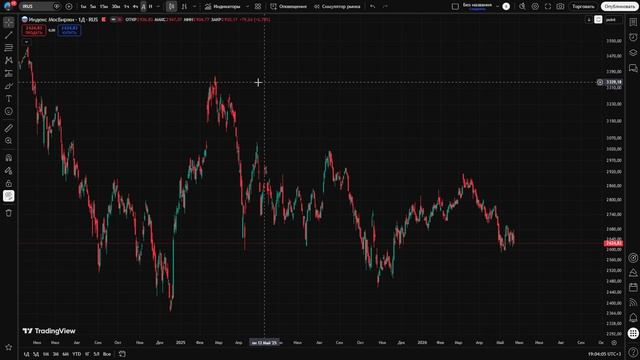The width and height of the screenshot is (640, 360).
Task: Open the TradingView user profile avatar
Action: point(9,6)
